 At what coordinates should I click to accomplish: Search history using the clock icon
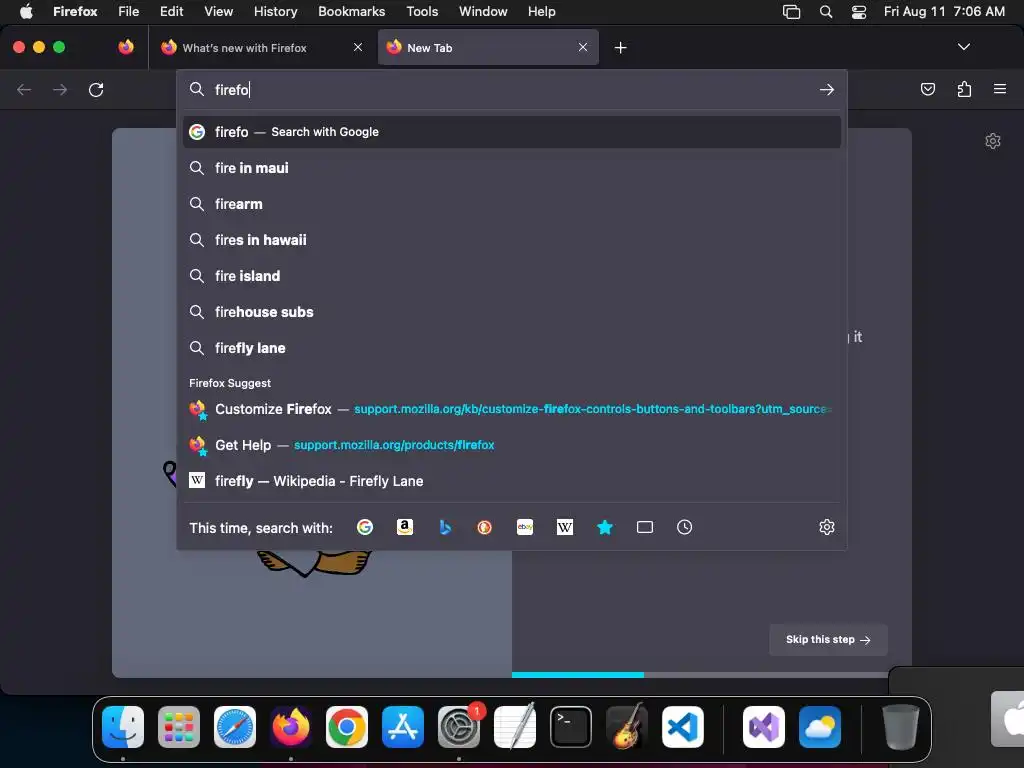pos(684,527)
